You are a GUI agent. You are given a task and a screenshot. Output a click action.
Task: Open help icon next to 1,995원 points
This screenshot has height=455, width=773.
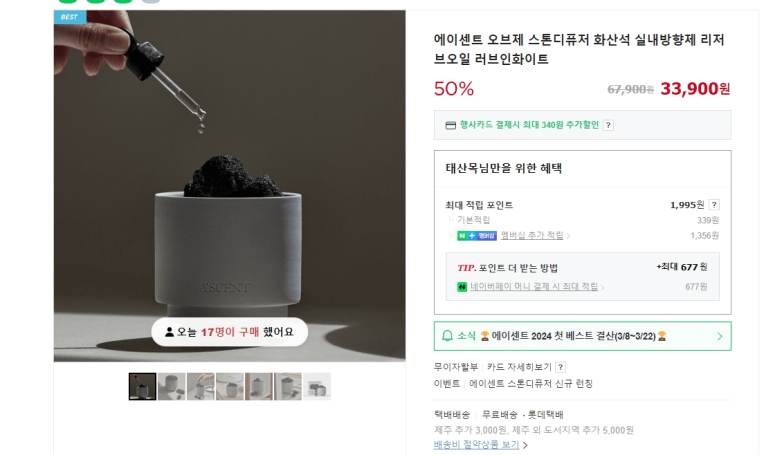[x=714, y=205]
